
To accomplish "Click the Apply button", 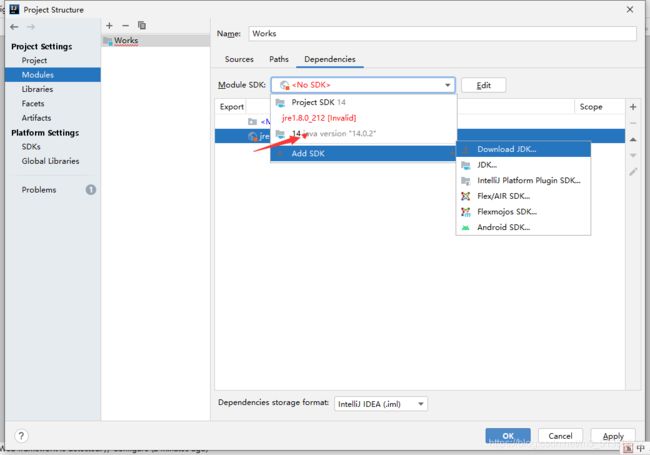I will [x=613, y=436].
